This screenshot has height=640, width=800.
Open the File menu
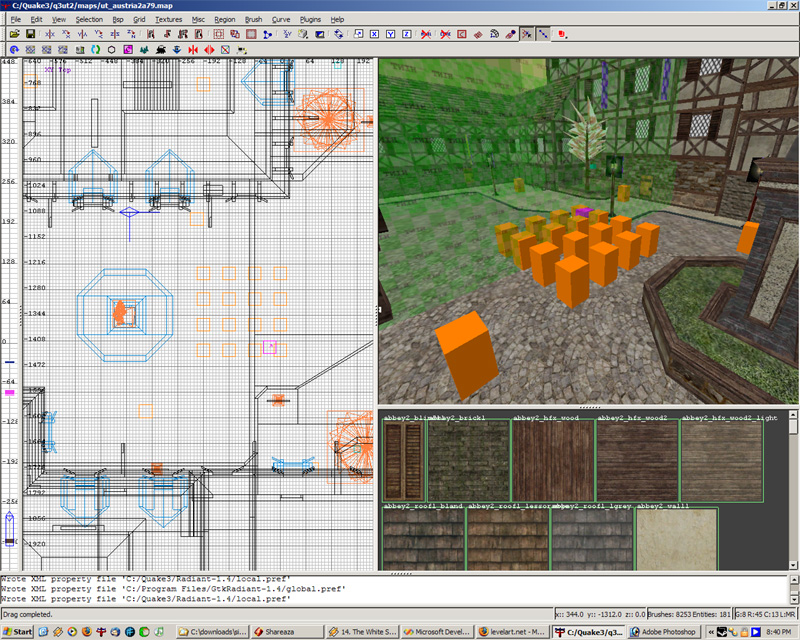(16, 19)
